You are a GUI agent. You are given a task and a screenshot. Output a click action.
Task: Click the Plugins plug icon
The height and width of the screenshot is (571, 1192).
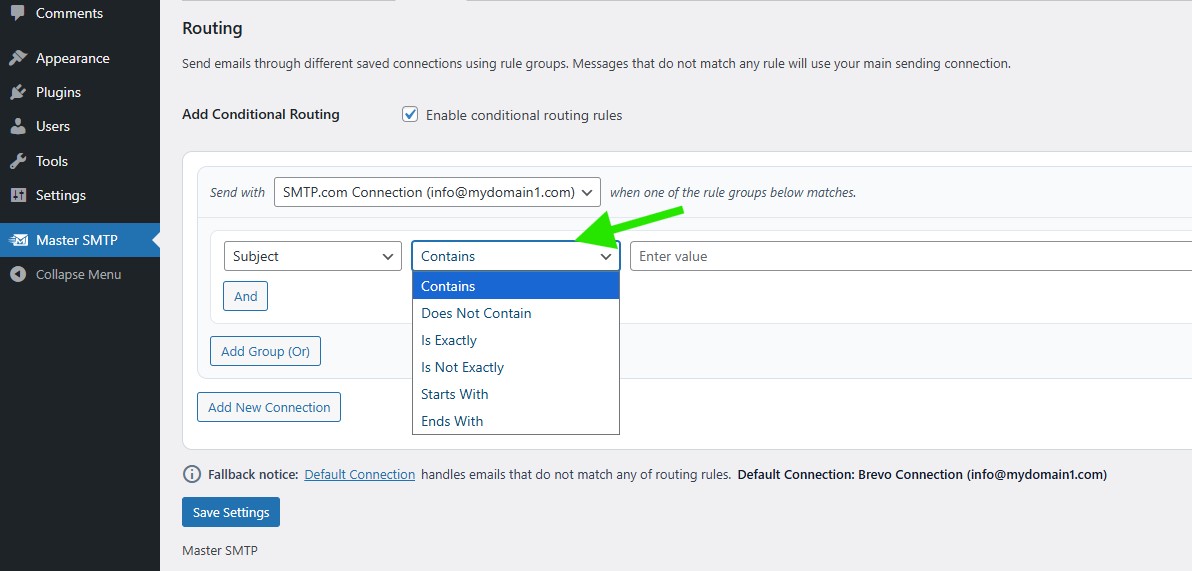(18, 92)
